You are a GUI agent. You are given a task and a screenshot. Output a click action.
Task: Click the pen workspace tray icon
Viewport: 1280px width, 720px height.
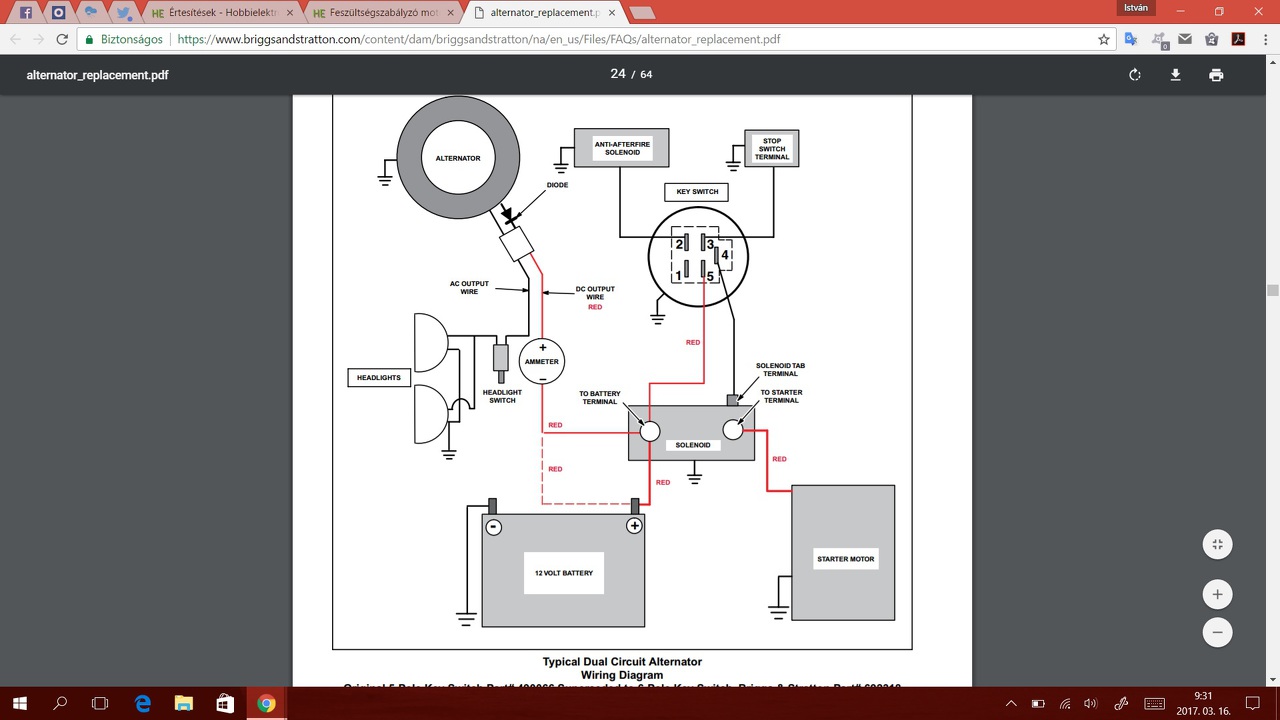(x=1122, y=703)
